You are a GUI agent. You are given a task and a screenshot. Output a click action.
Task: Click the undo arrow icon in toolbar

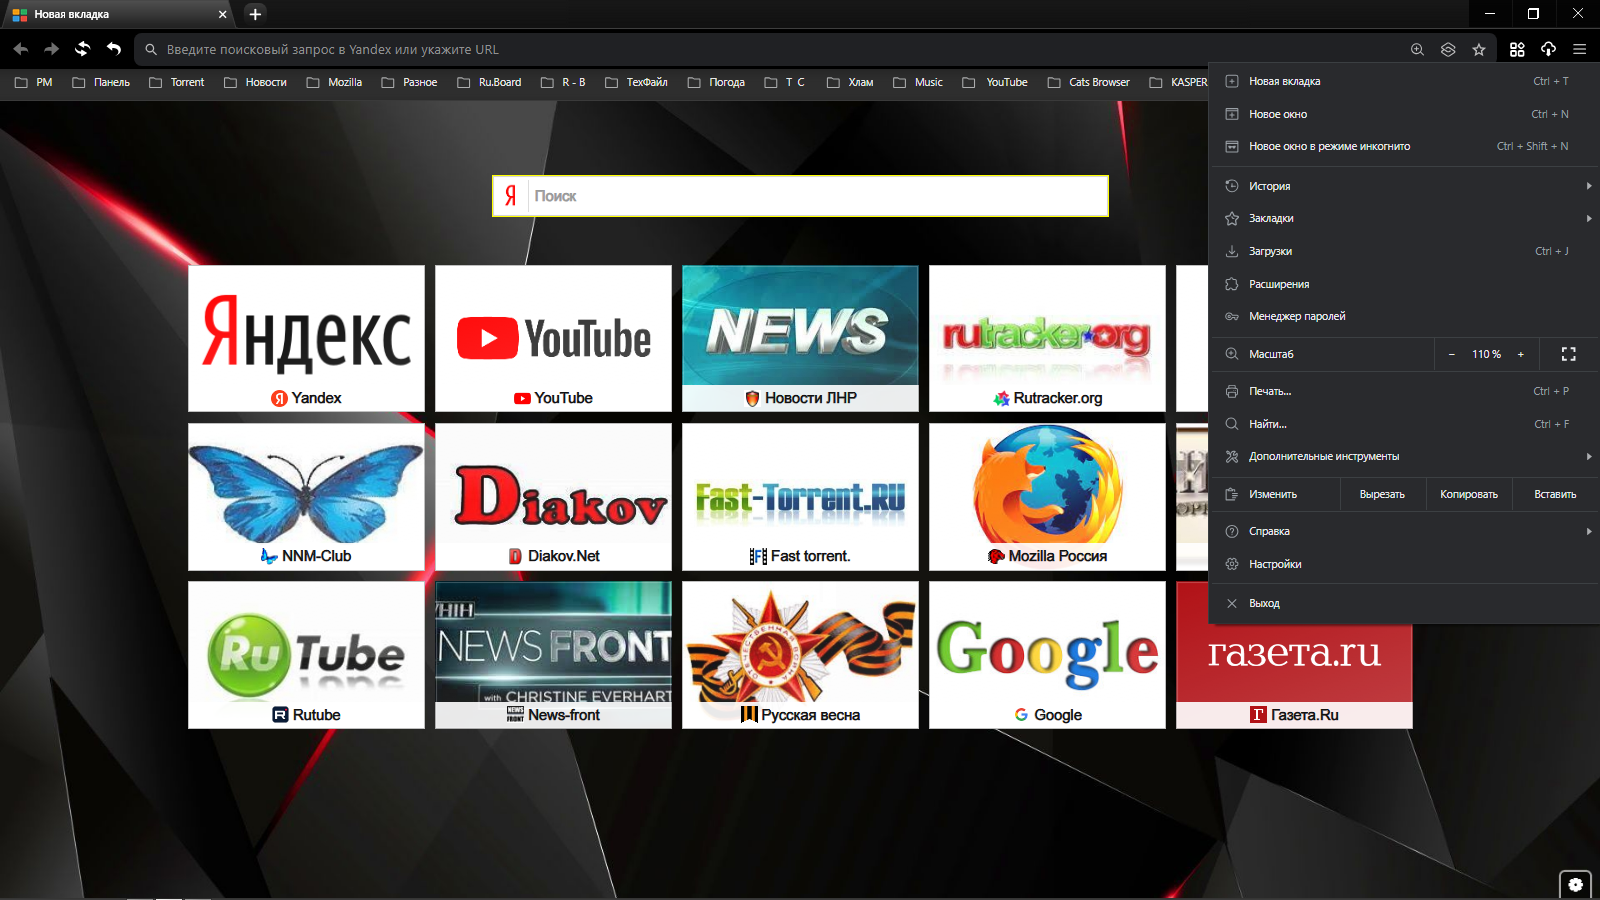tap(114, 49)
